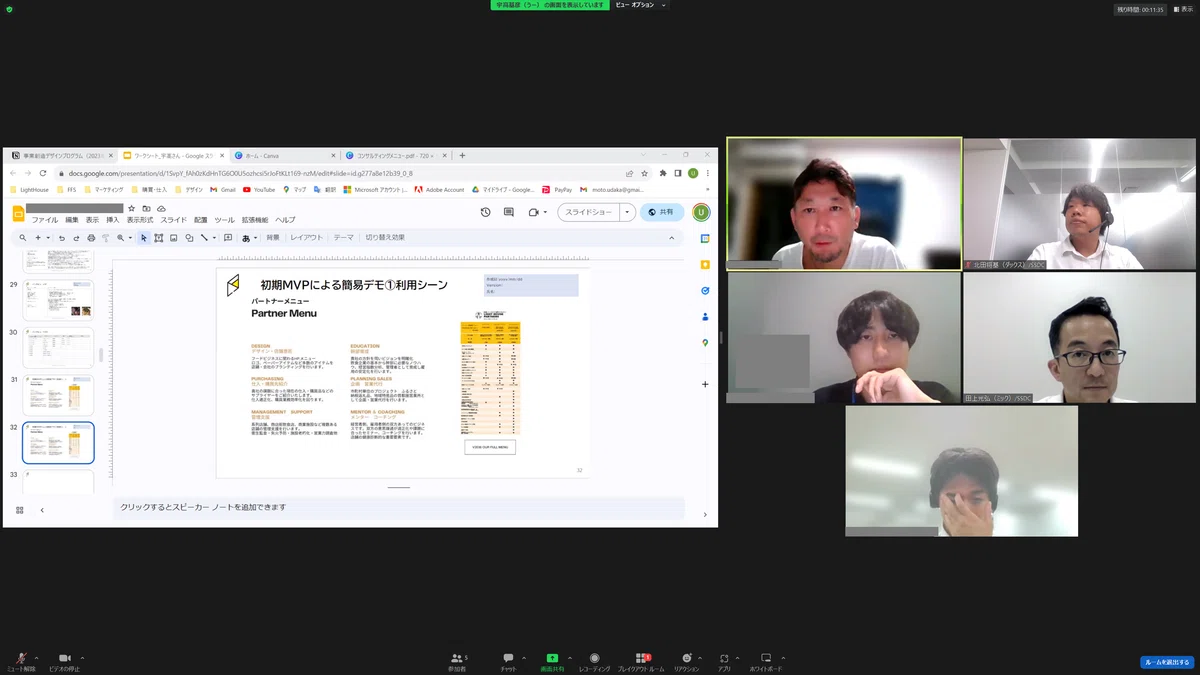Undo the last edit

pyautogui.click(x=62, y=238)
